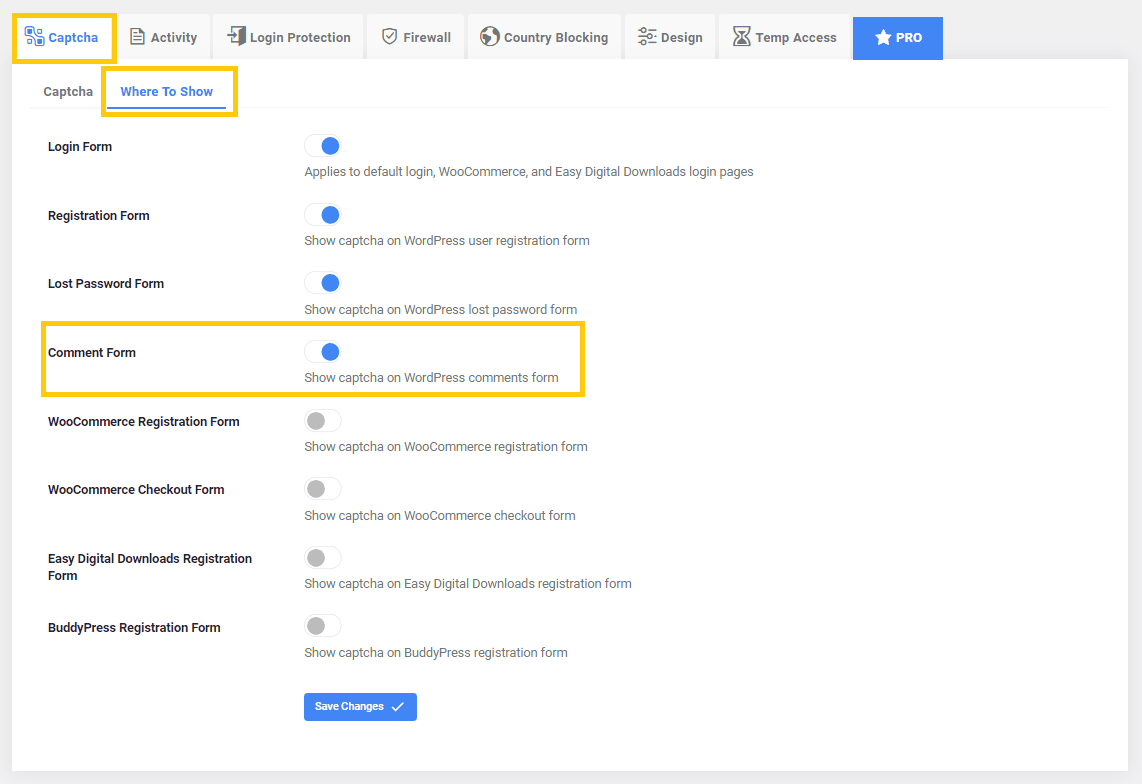The image size is (1142, 784).
Task: Toggle off Lost Password Form captcha
Action: (x=323, y=283)
